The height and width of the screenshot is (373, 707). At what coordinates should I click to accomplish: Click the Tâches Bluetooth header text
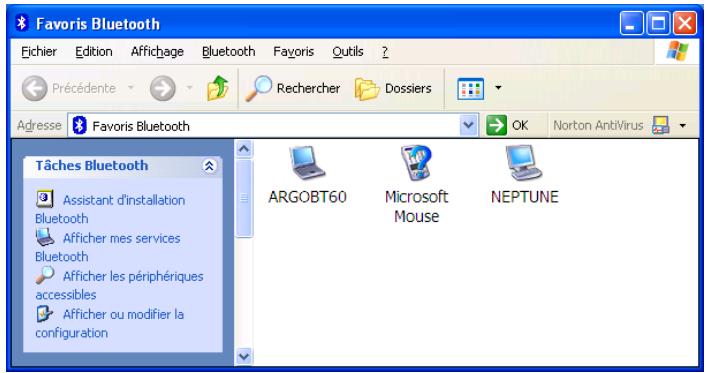pos(92,166)
